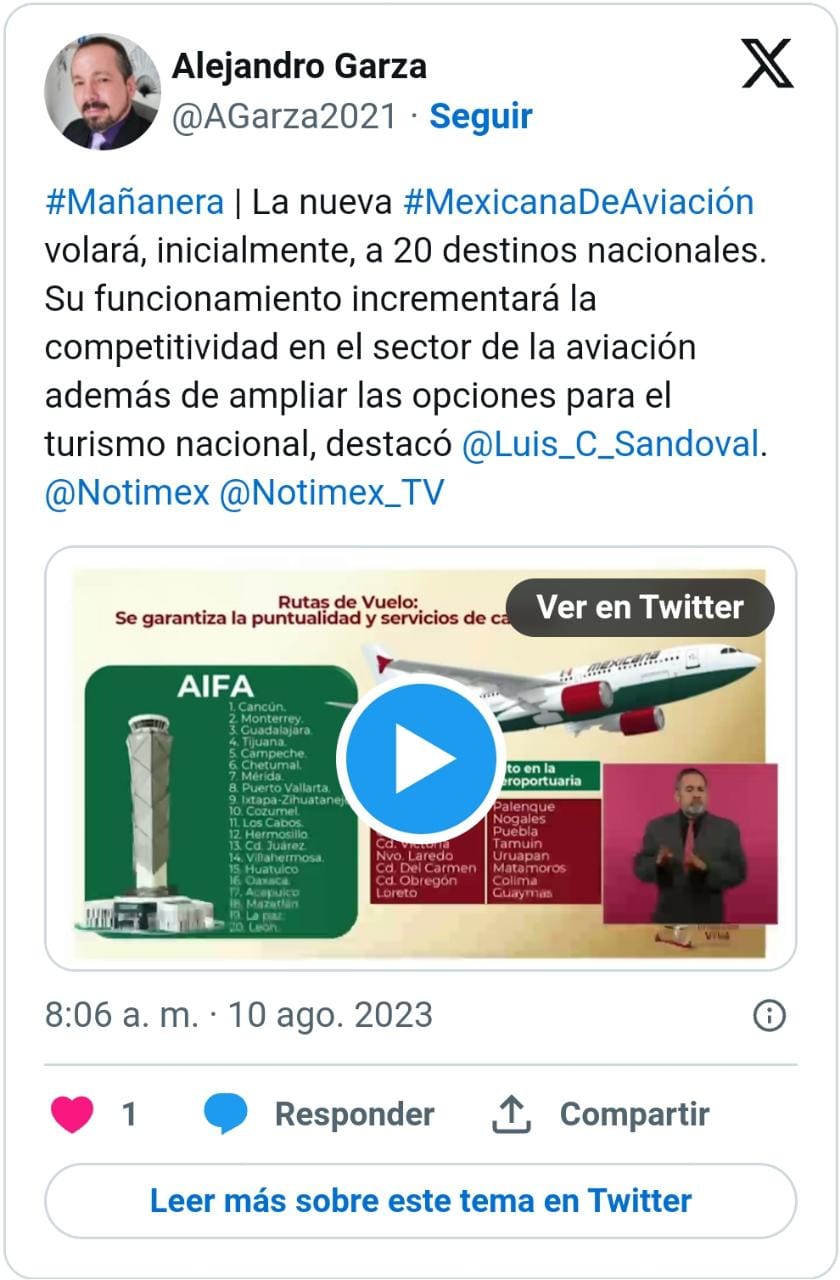Visit the @Luis_C_Sandoval mention
Screen dimensions: 840x1280
tap(611, 444)
